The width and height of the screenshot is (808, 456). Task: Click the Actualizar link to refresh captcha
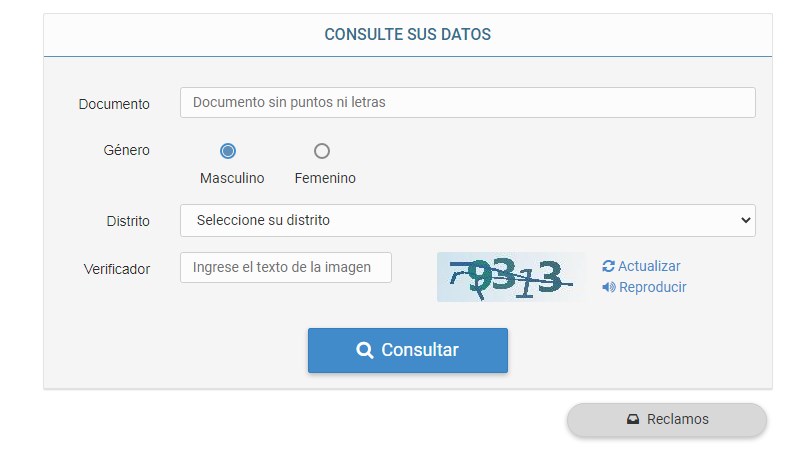pos(649,266)
